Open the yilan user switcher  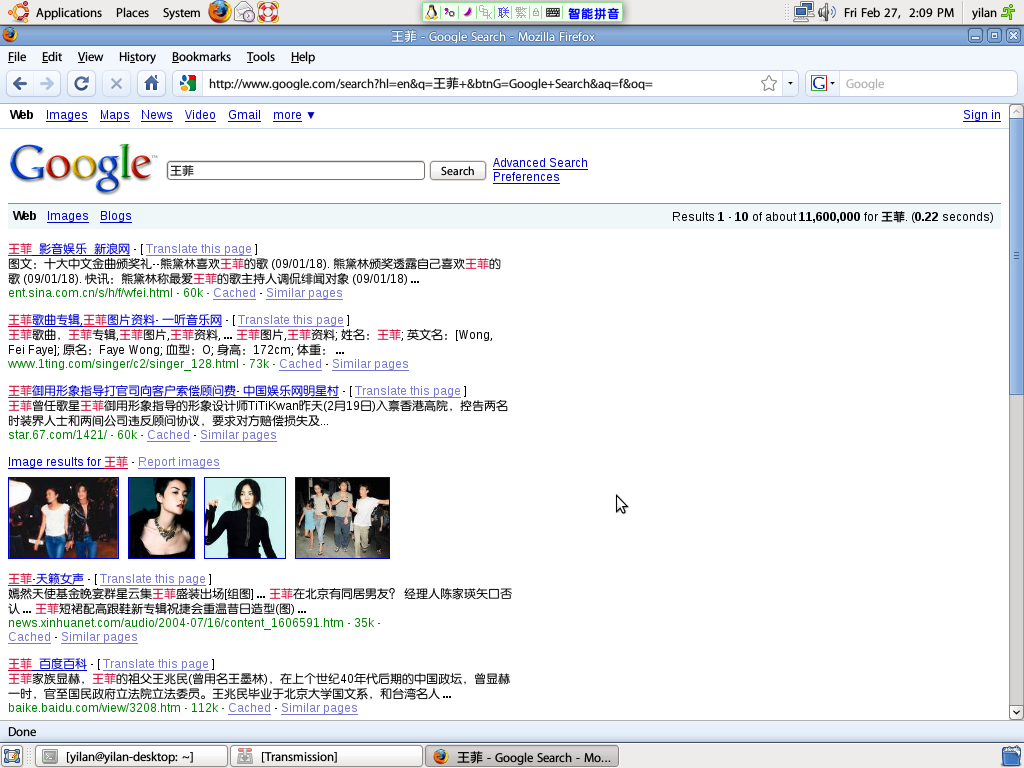[993, 12]
